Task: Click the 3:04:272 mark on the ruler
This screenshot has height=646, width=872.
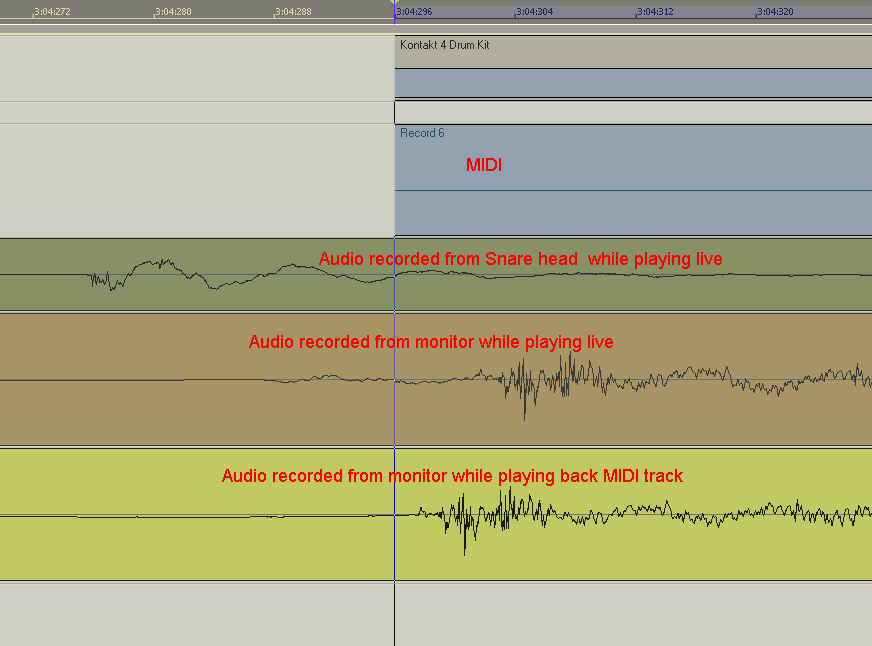Action: 51,12
